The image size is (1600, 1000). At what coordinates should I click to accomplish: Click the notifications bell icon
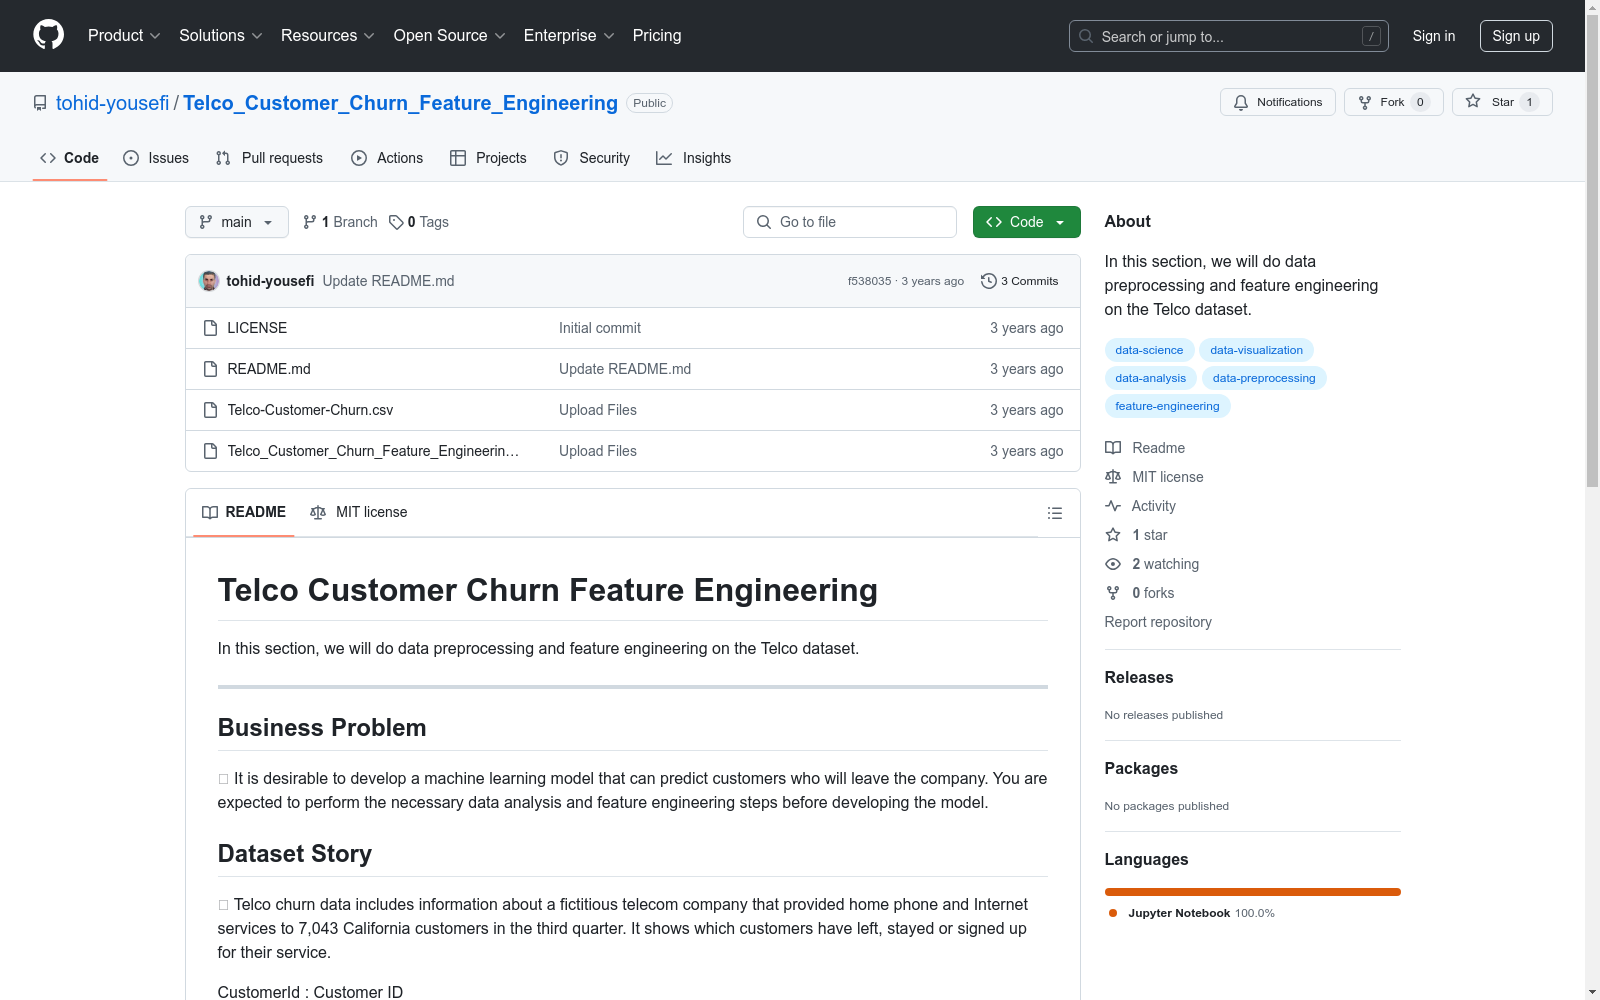[x=1241, y=102]
